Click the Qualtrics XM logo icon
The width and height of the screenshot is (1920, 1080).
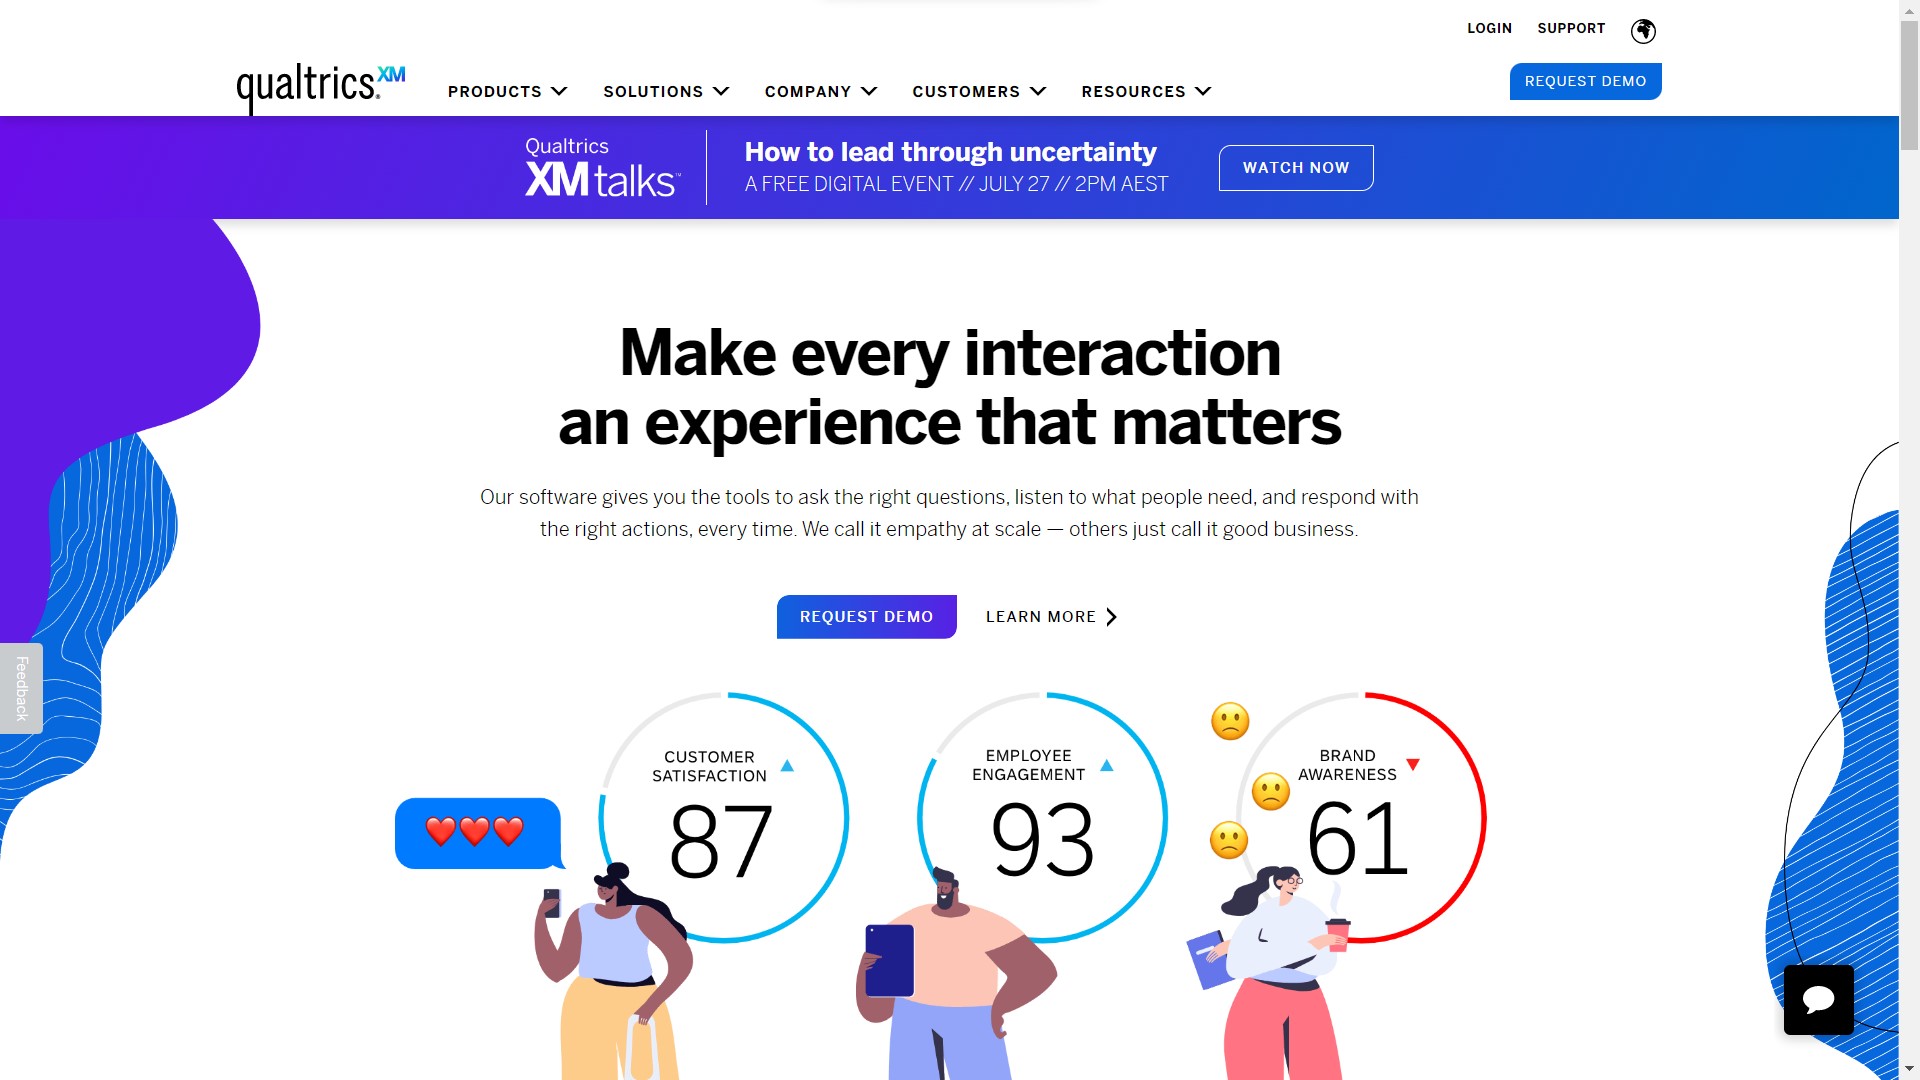[x=320, y=88]
